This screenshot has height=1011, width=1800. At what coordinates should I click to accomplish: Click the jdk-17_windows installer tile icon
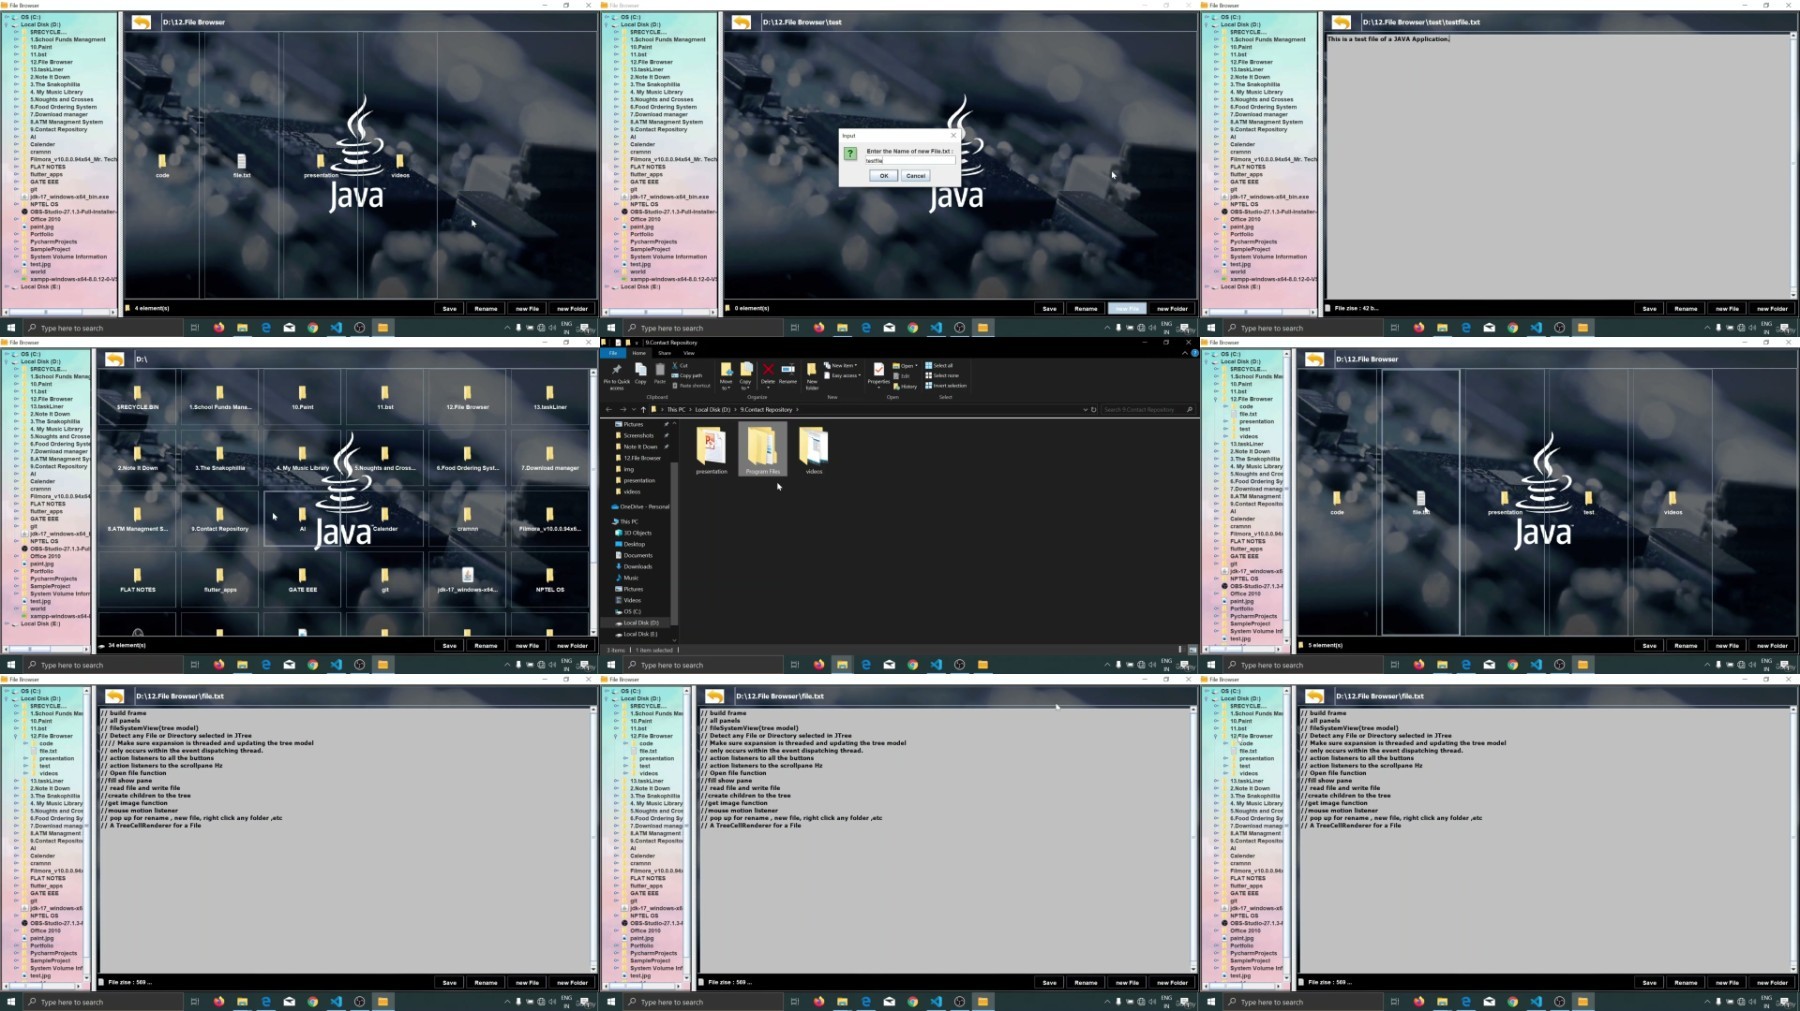[x=467, y=576]
